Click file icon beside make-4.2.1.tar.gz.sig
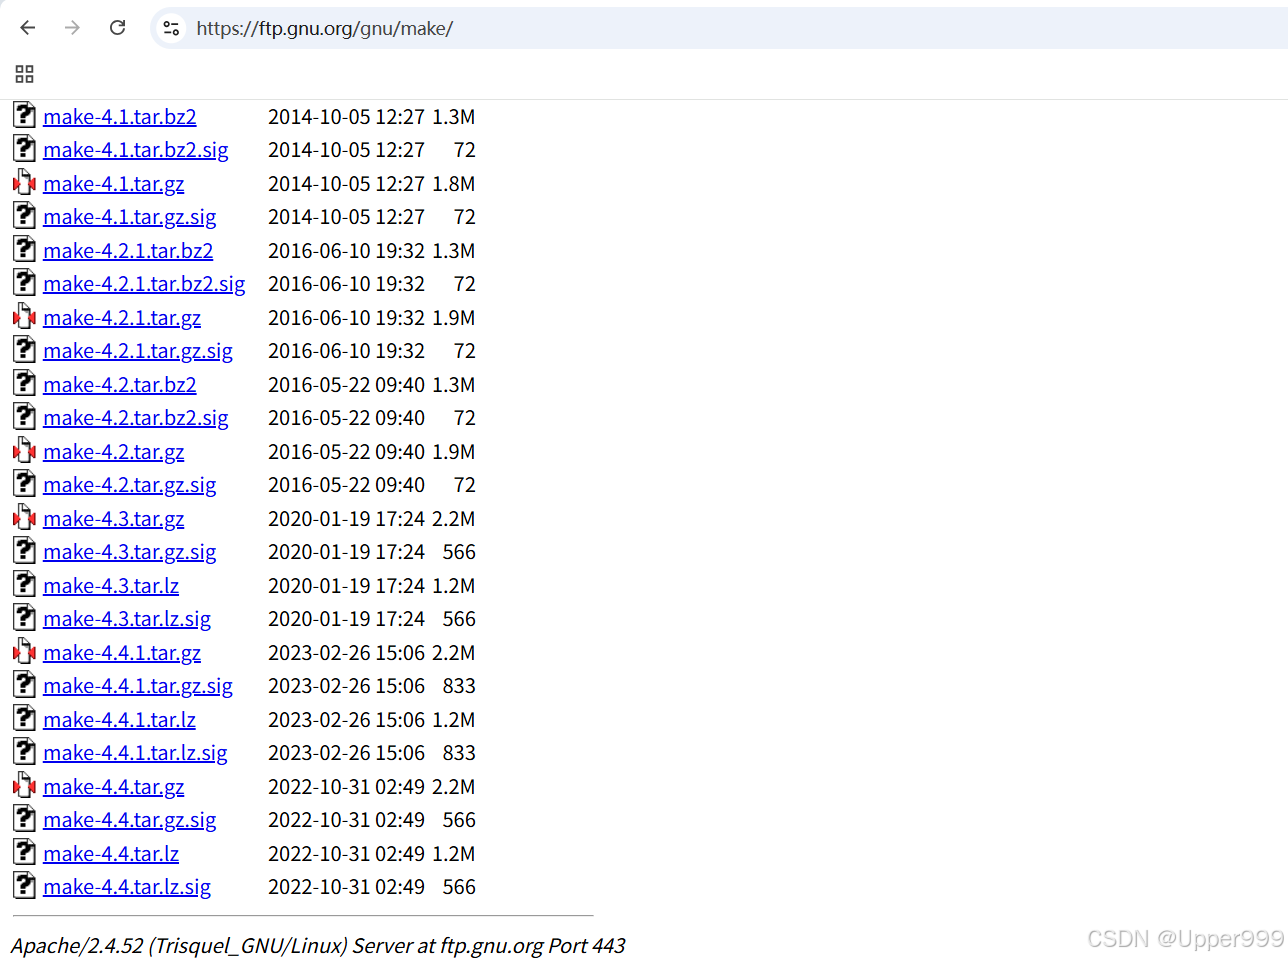 click(x=25, y=349)
